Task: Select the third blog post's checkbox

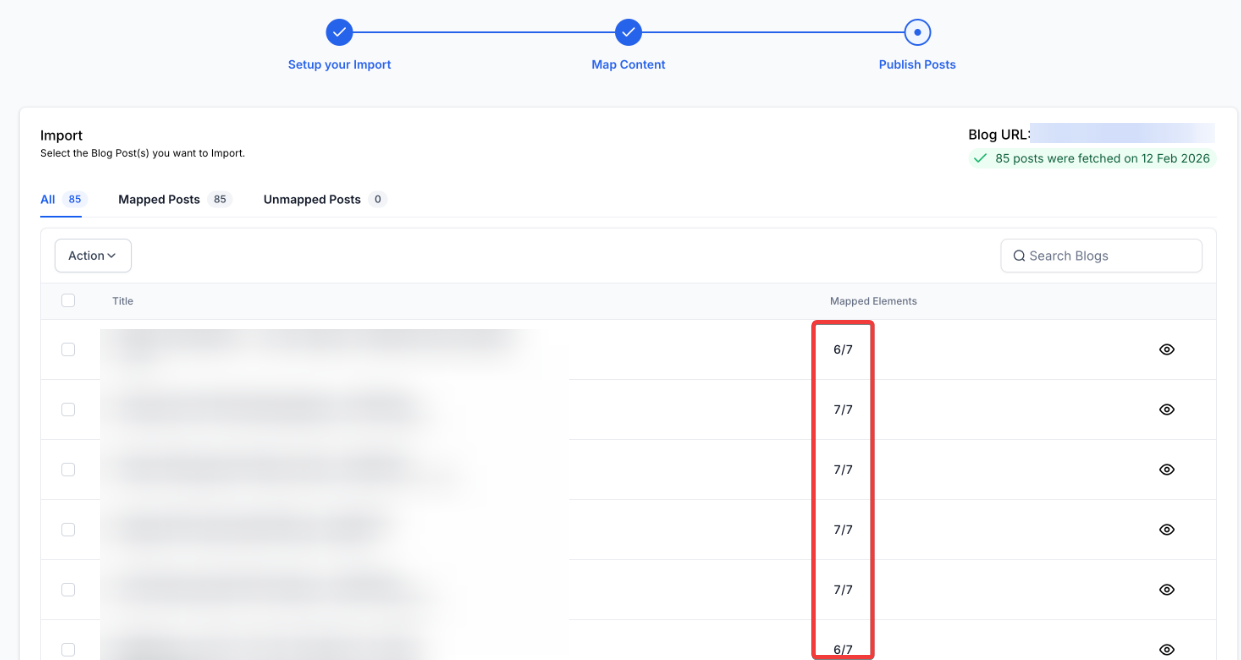Action: point(68,470)
